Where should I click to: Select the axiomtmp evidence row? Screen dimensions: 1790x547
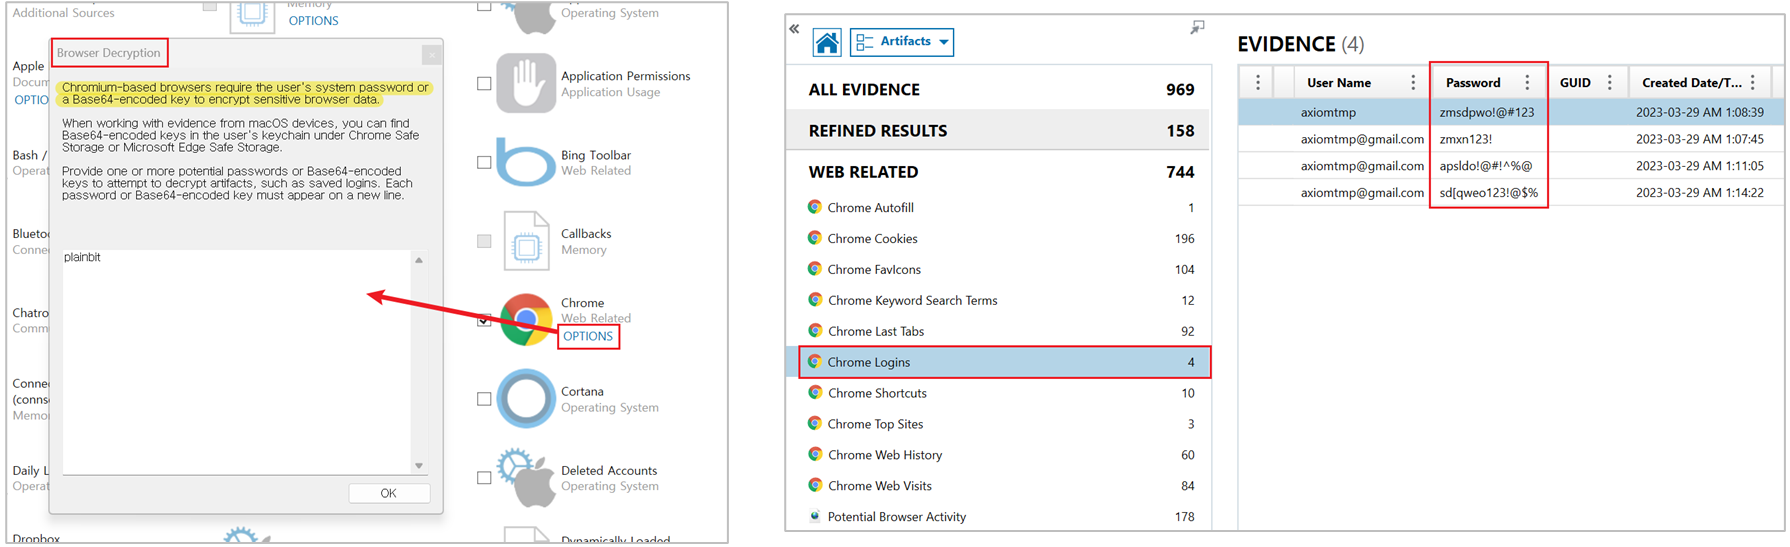[x=1510, y=112]
